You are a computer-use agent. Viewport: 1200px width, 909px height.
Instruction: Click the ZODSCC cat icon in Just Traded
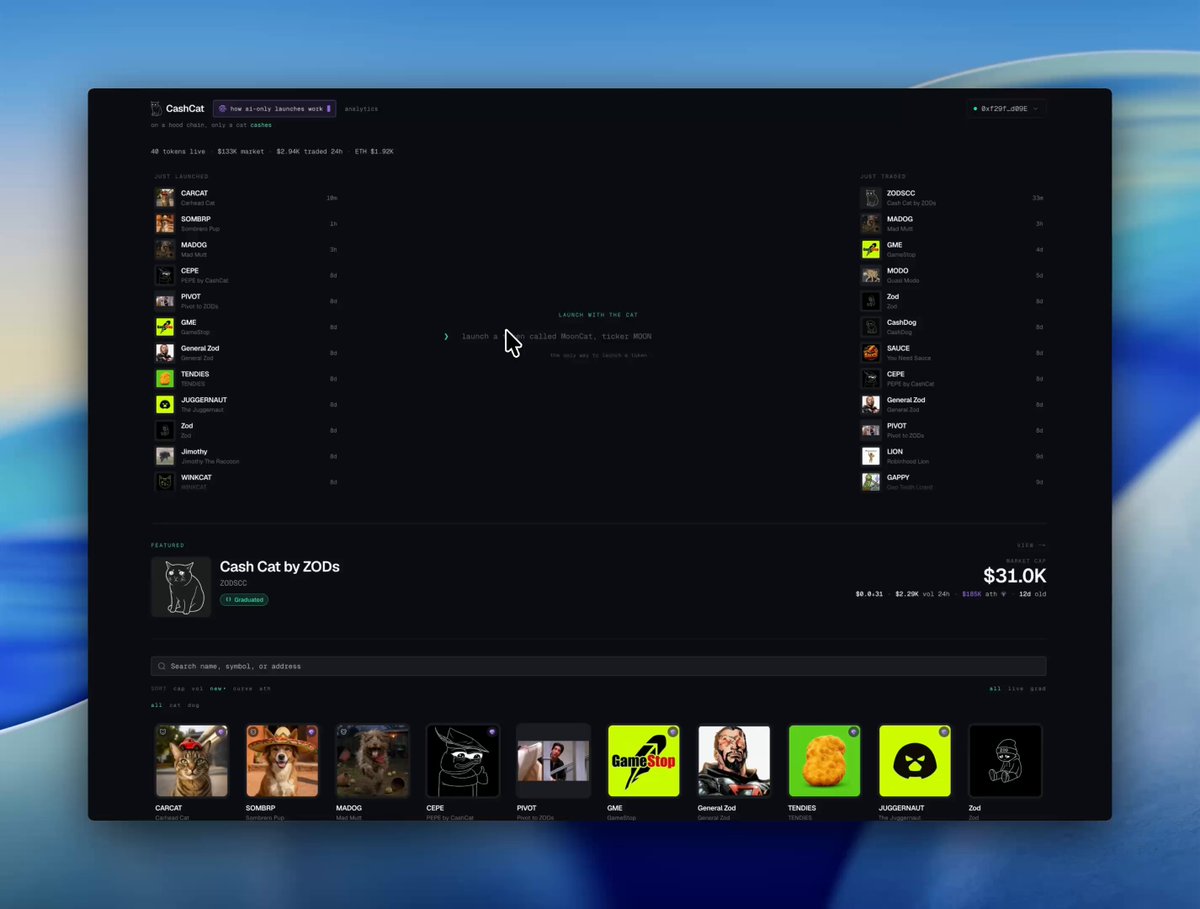[871, 198]
